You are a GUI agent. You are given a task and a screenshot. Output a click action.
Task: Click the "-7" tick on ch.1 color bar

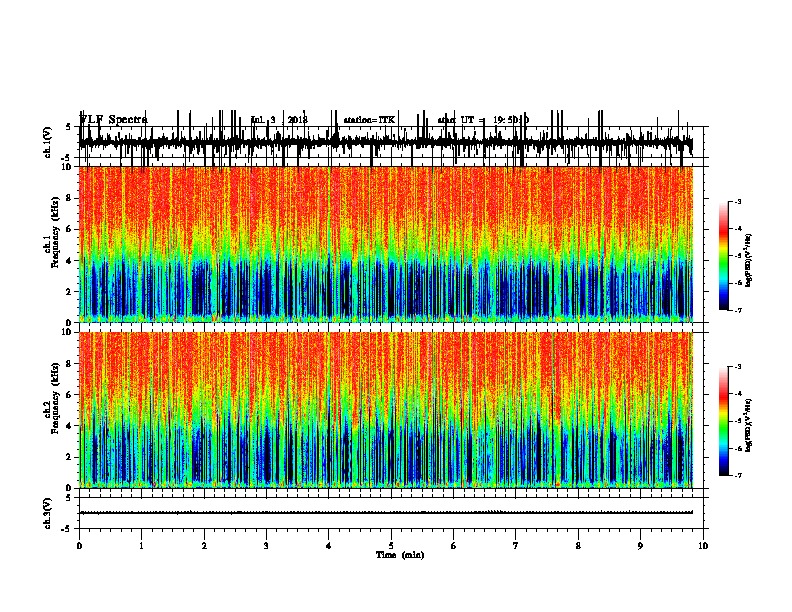click(x=737, y=310)
